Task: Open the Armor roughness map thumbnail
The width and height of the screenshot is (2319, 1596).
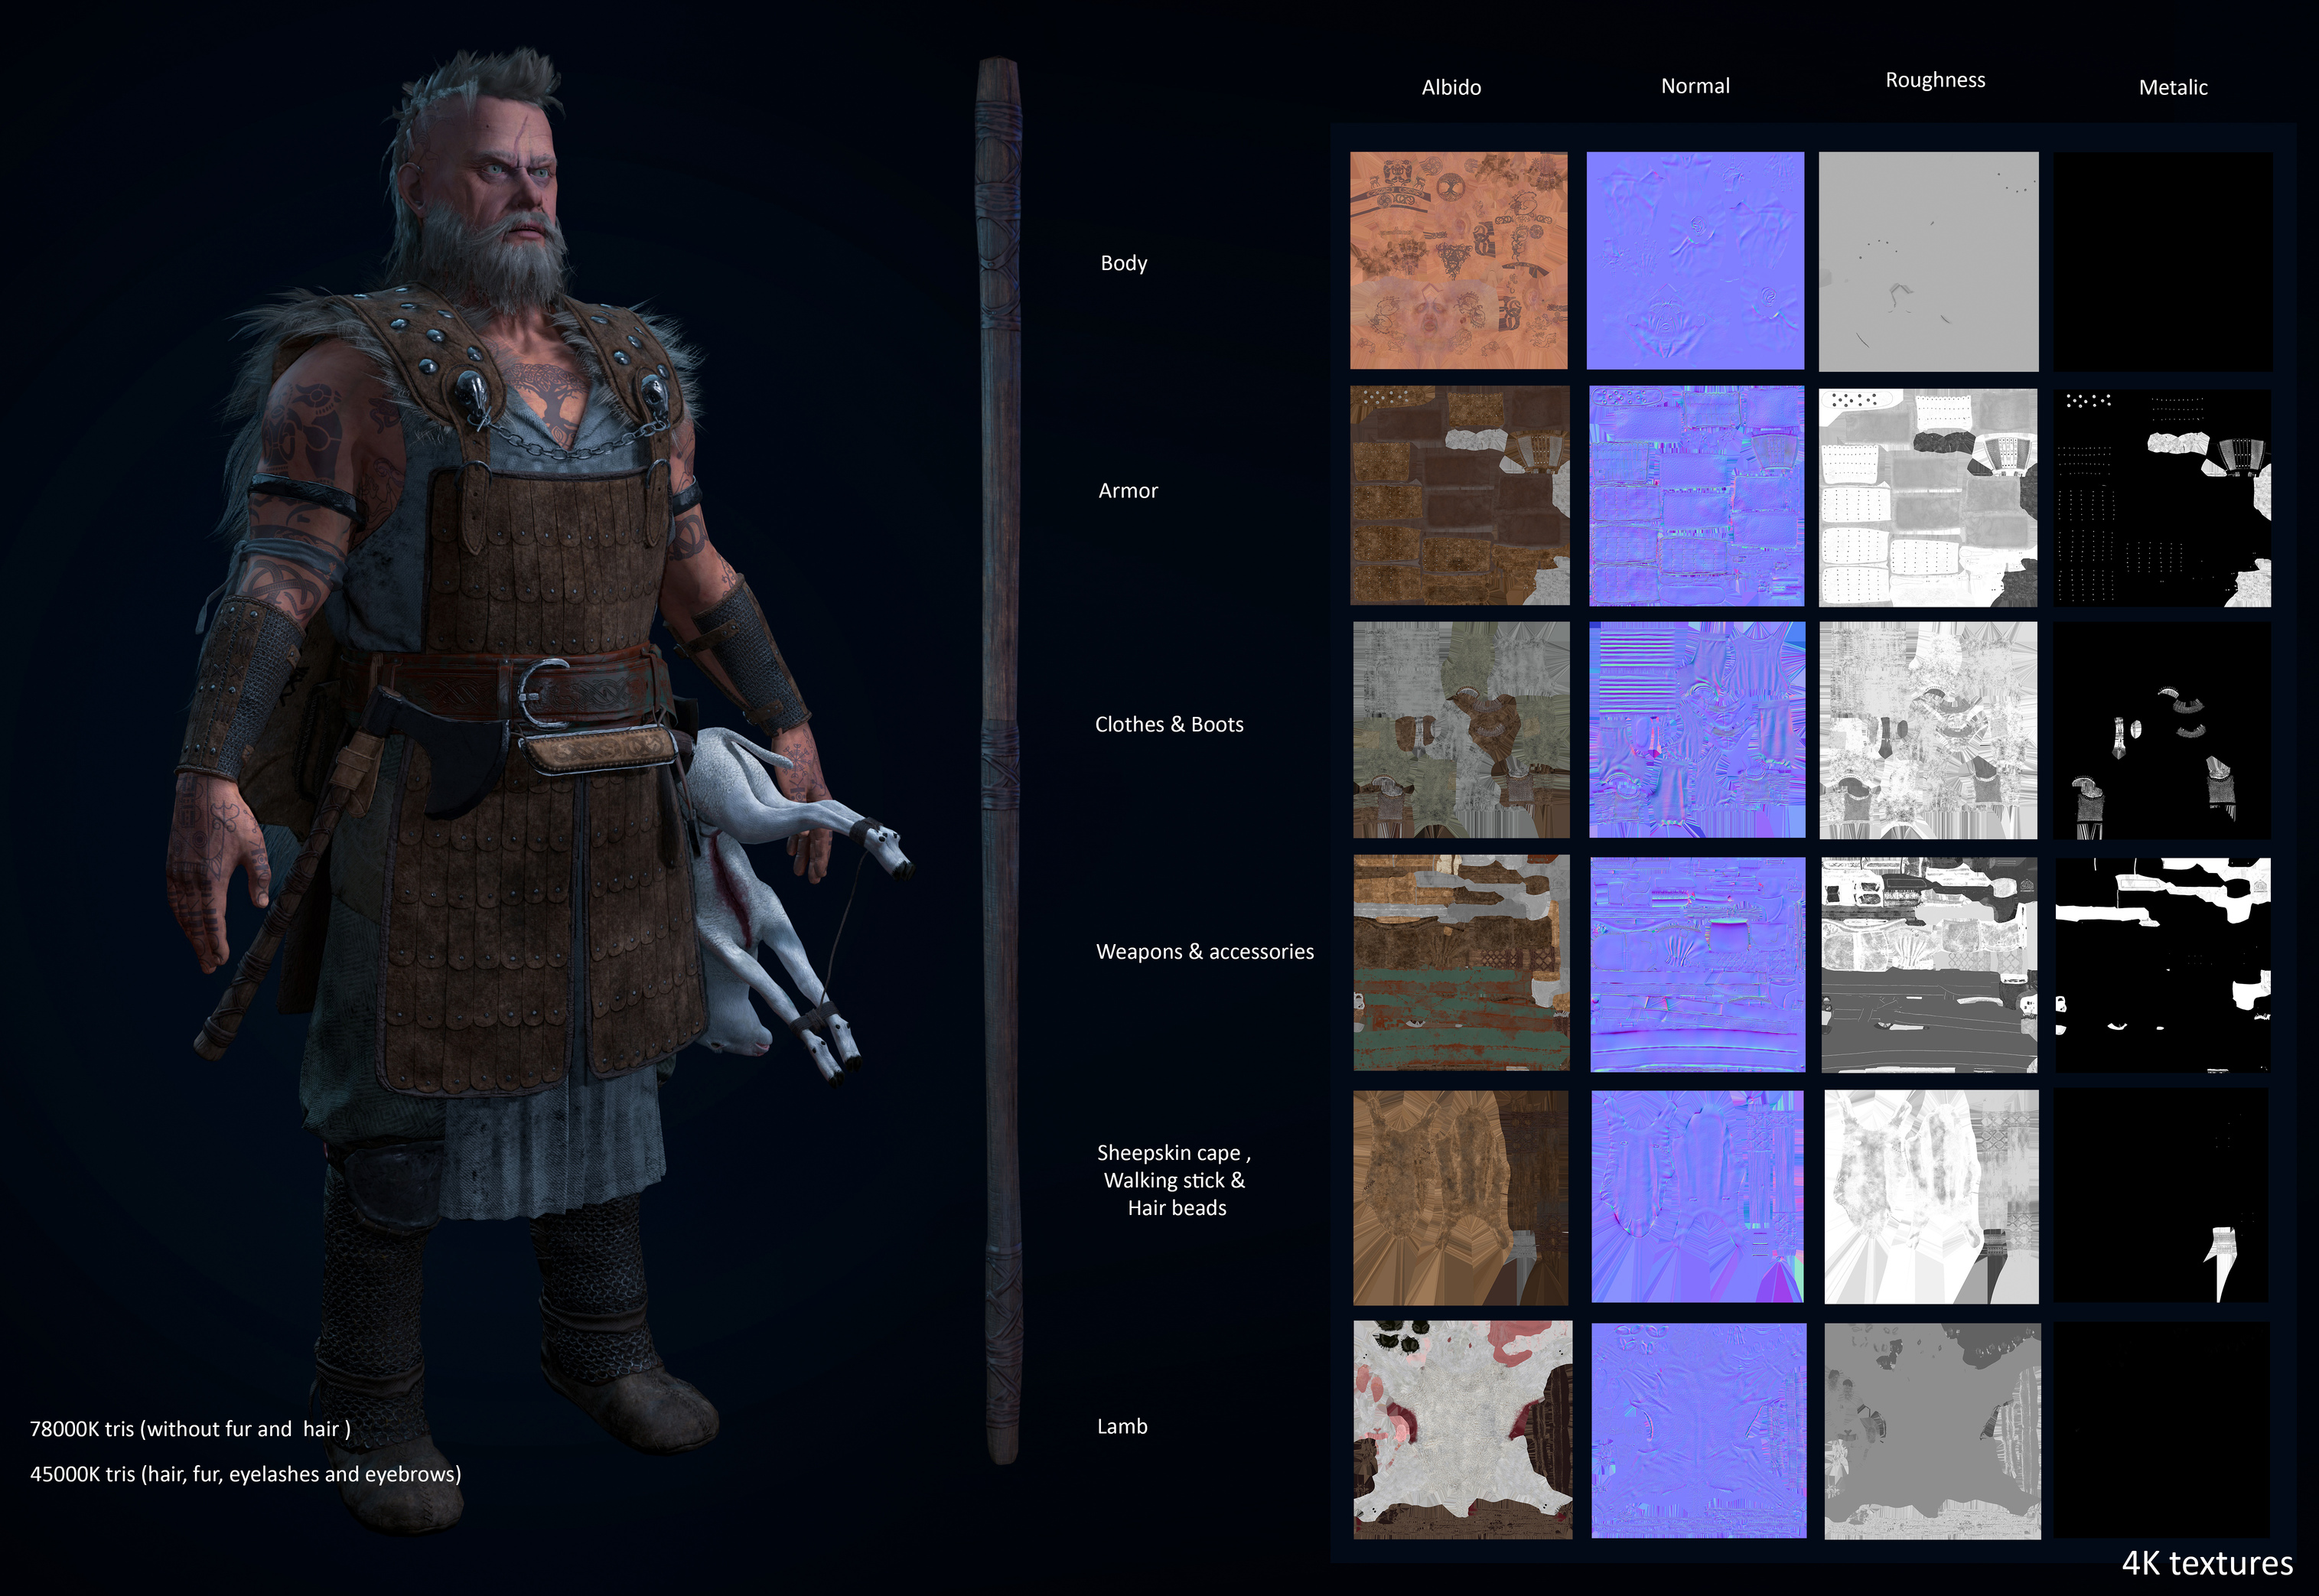Action: click(x=1928, y=498)
